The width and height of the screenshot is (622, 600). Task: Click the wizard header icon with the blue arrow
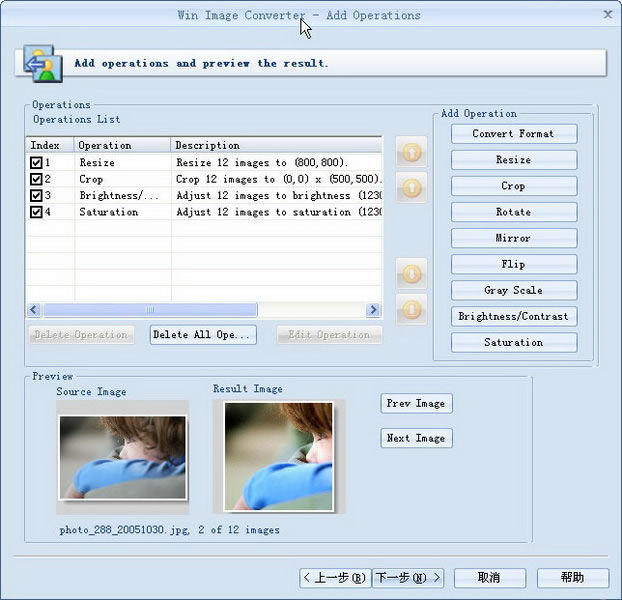[x=39, y=62]
